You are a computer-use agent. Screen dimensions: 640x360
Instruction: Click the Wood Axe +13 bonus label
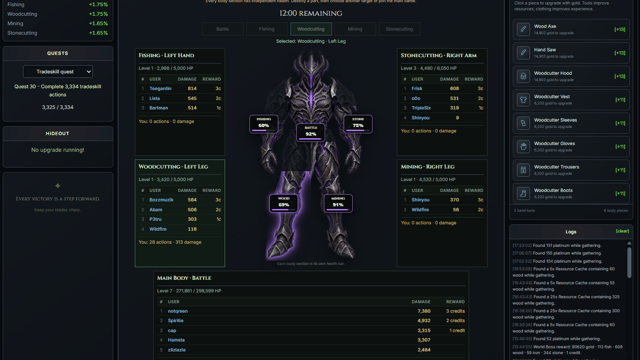coord(619,29)
